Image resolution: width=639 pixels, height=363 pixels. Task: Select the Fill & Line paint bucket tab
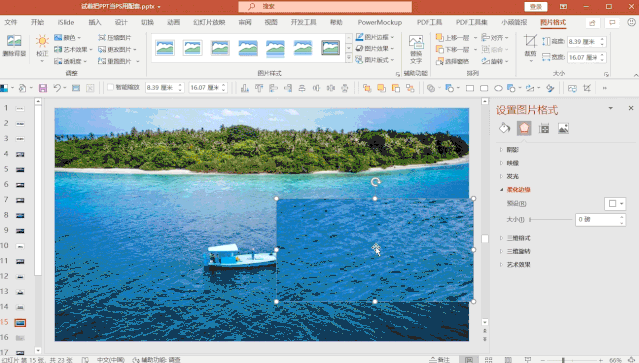coord(504,128)
